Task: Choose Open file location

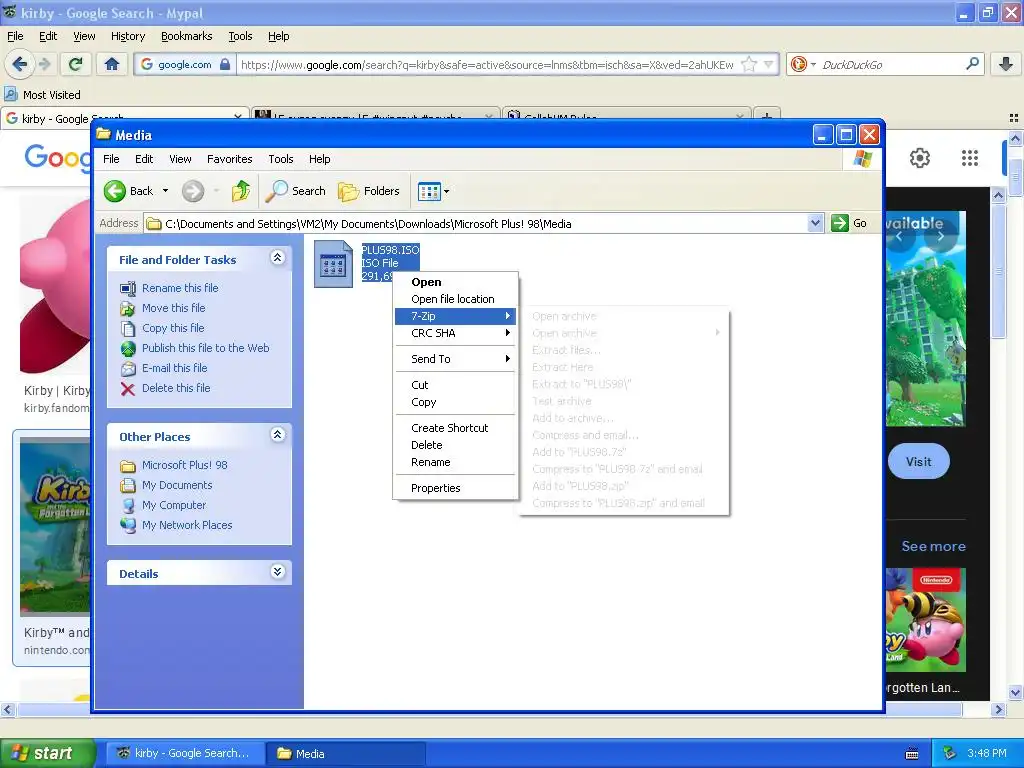Action: (x=453, y=299)
